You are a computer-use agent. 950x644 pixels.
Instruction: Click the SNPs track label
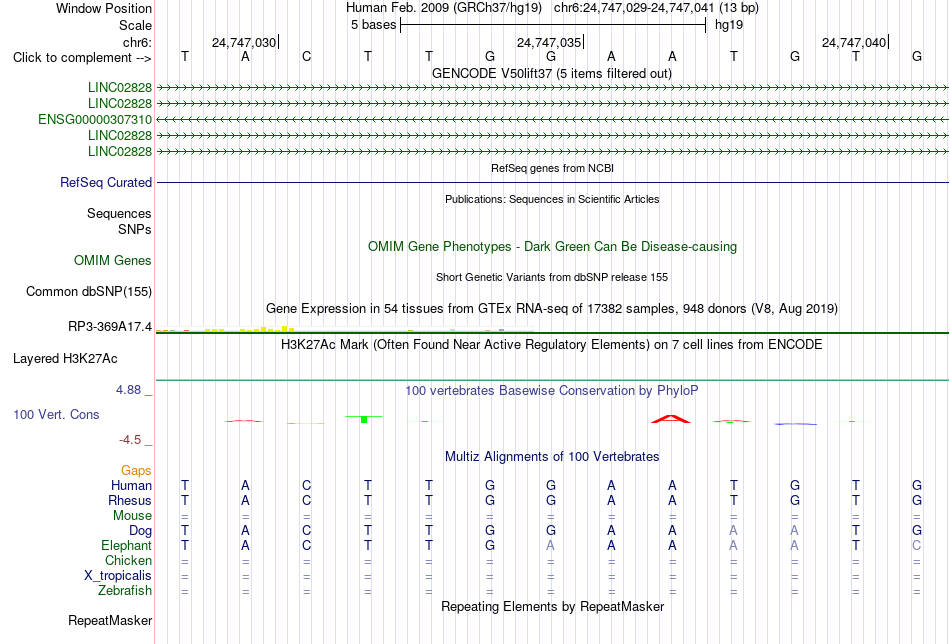(x=135, y=230)
